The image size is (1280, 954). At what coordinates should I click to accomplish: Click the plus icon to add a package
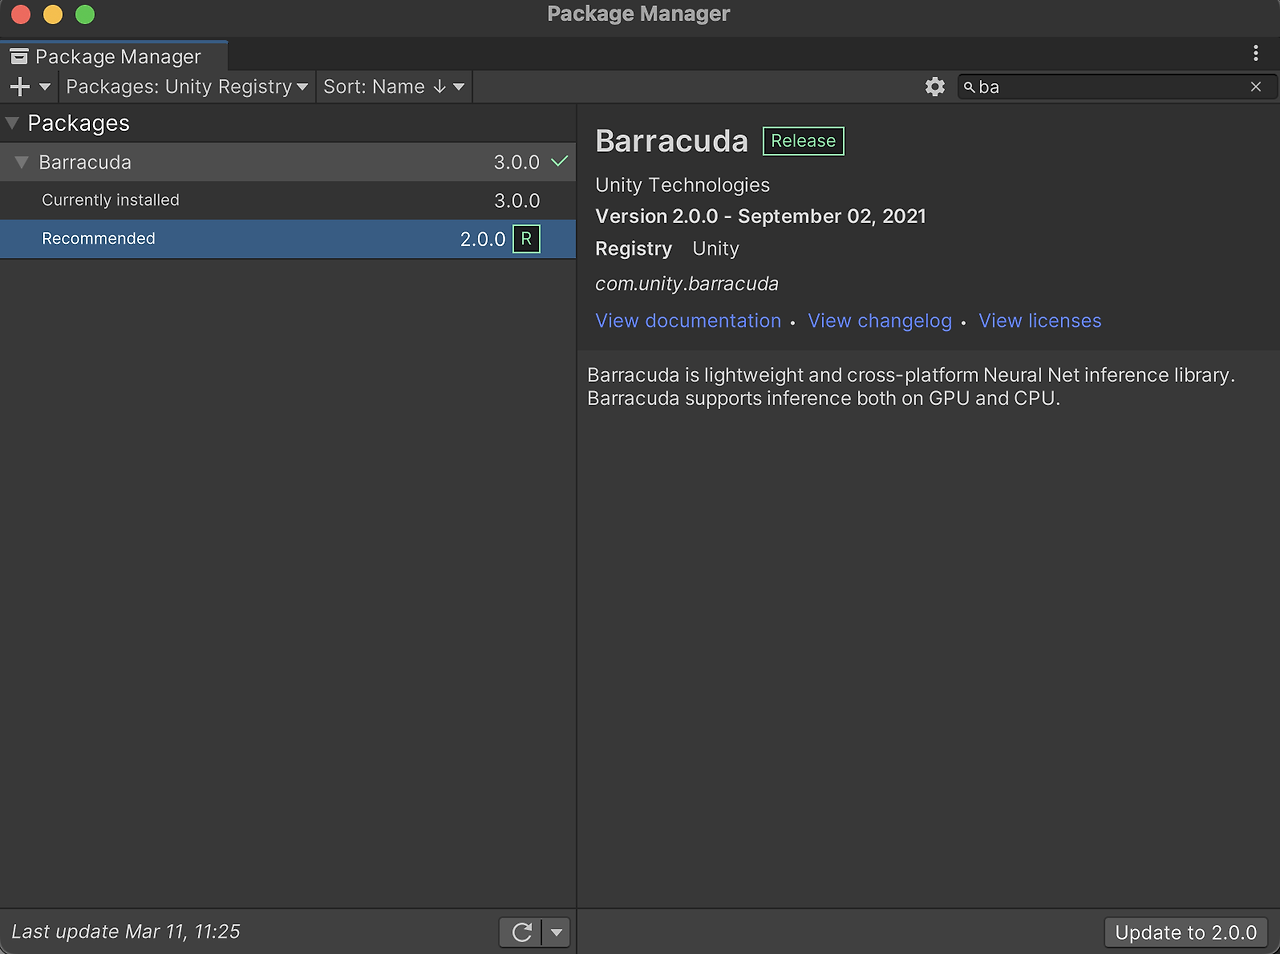[19, 87]
